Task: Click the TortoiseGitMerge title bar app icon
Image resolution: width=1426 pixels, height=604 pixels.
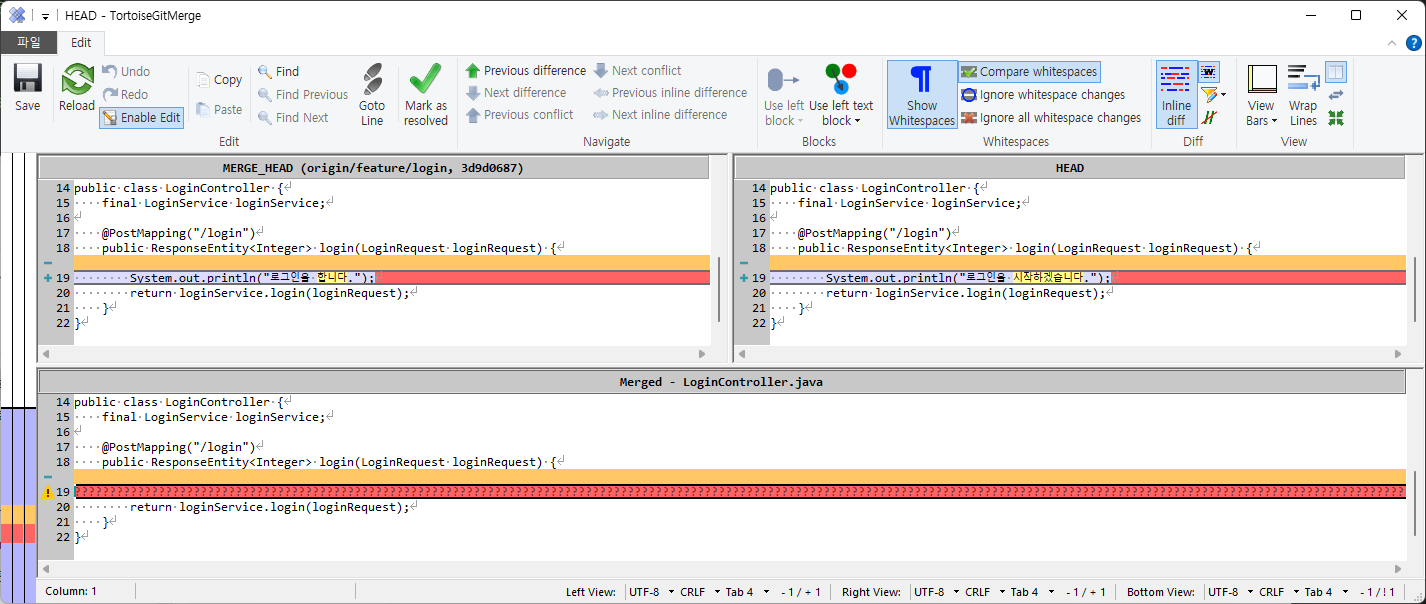Action: (x=16, y=15)
